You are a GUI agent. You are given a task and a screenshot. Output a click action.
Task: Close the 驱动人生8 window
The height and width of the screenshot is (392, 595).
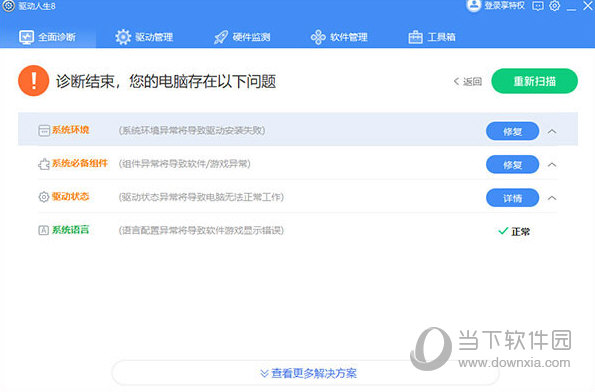587,6
